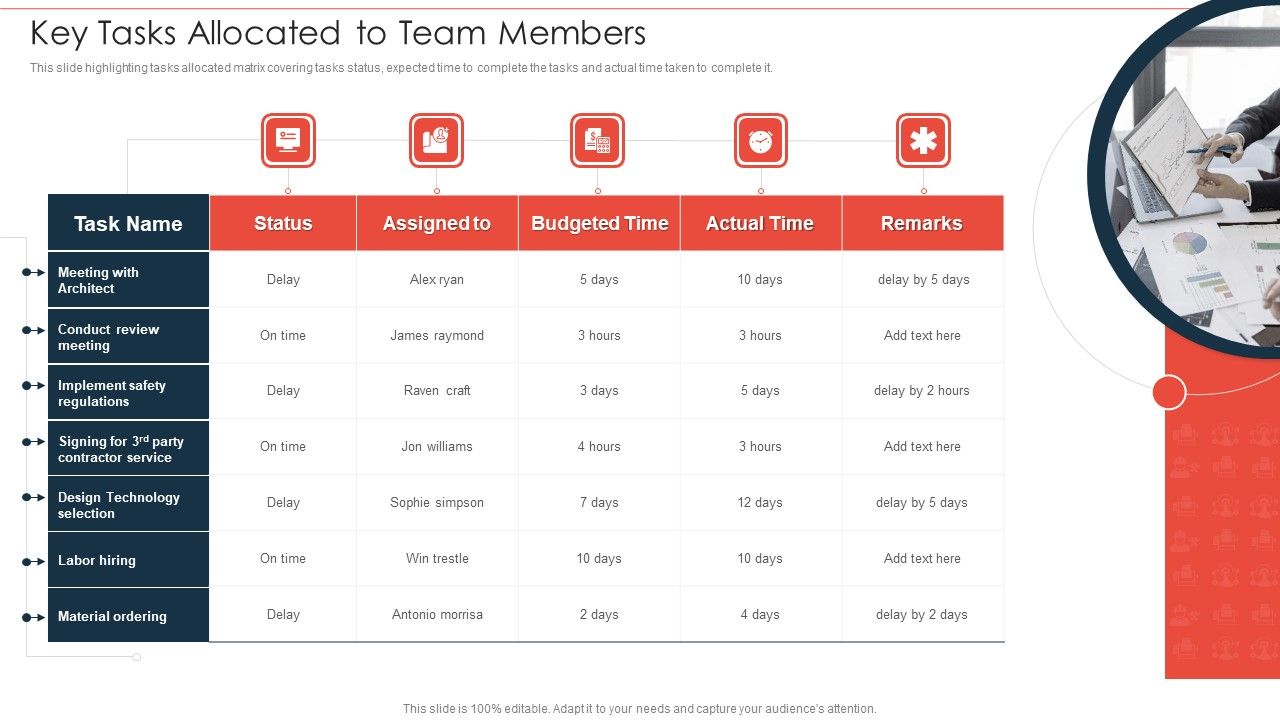Viewport: 1280px width, 720px height.
Task: Click the 4 days actual time cell
Action: 760,615
